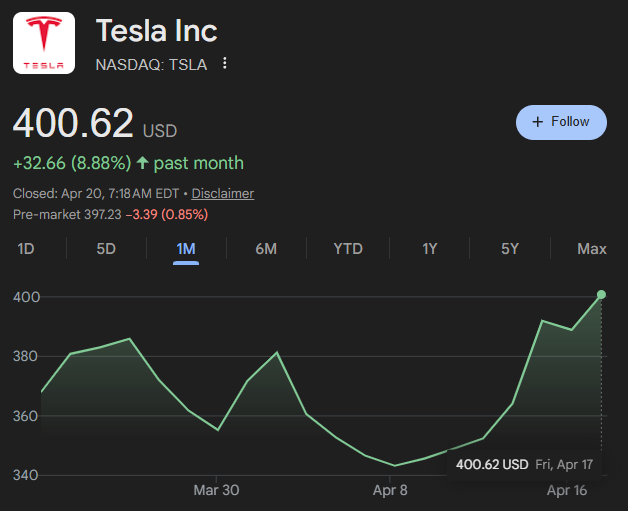Click the Apr 8 date axis label
Image resolution: width=628 pixels, height=511 pixels.
point(389,490)
